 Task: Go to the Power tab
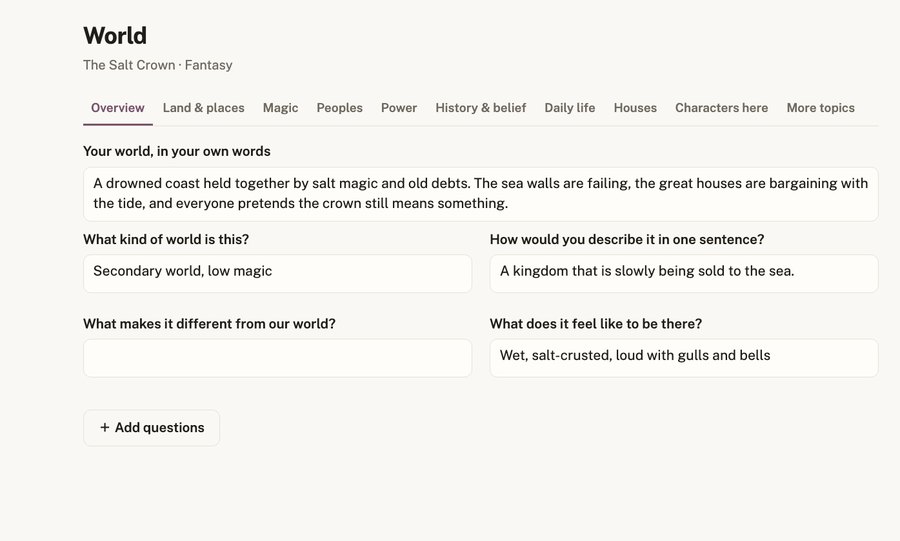click(399, 108)
